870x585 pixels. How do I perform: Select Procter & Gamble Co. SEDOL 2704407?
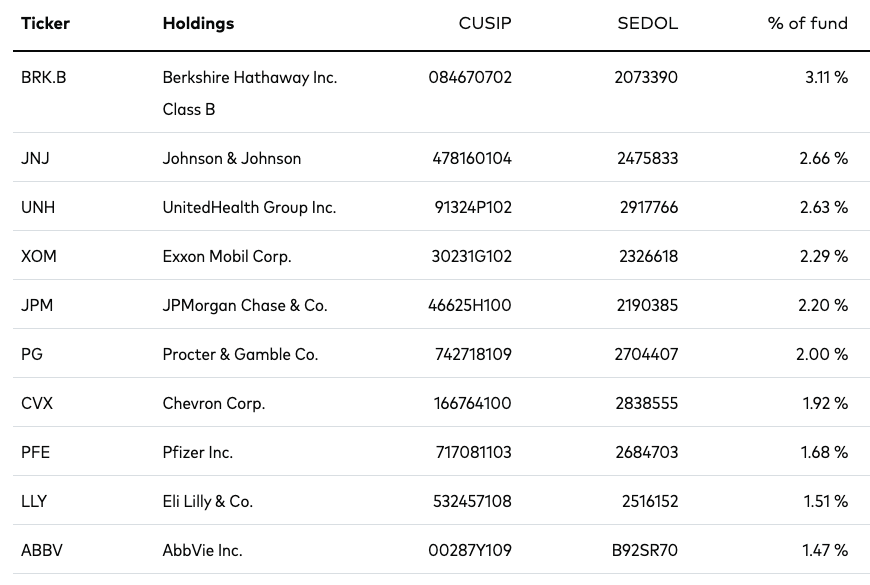point(646,354)
